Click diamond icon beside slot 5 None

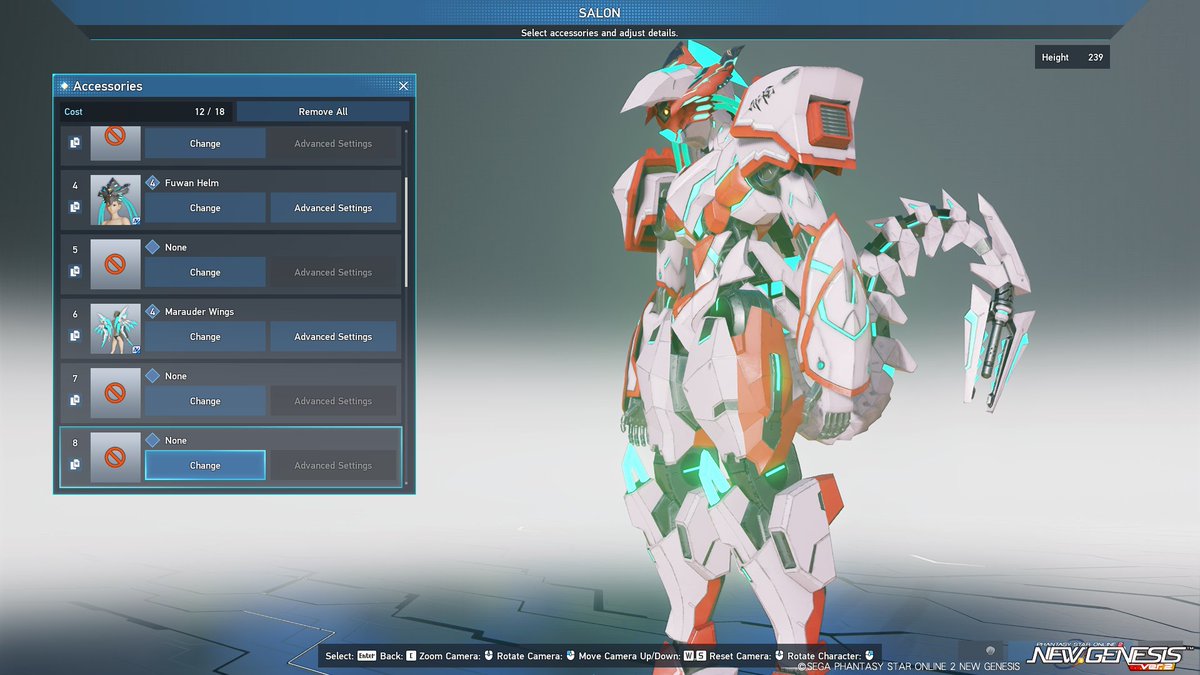click(153, 247)
